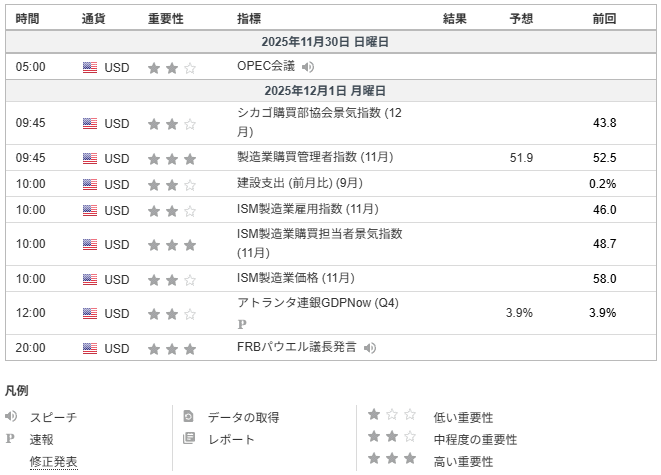The image size is (661, 475).
Task: Click the speaker icon beside FRBパウエル議長発言
Action: click(x=370, y=348)
